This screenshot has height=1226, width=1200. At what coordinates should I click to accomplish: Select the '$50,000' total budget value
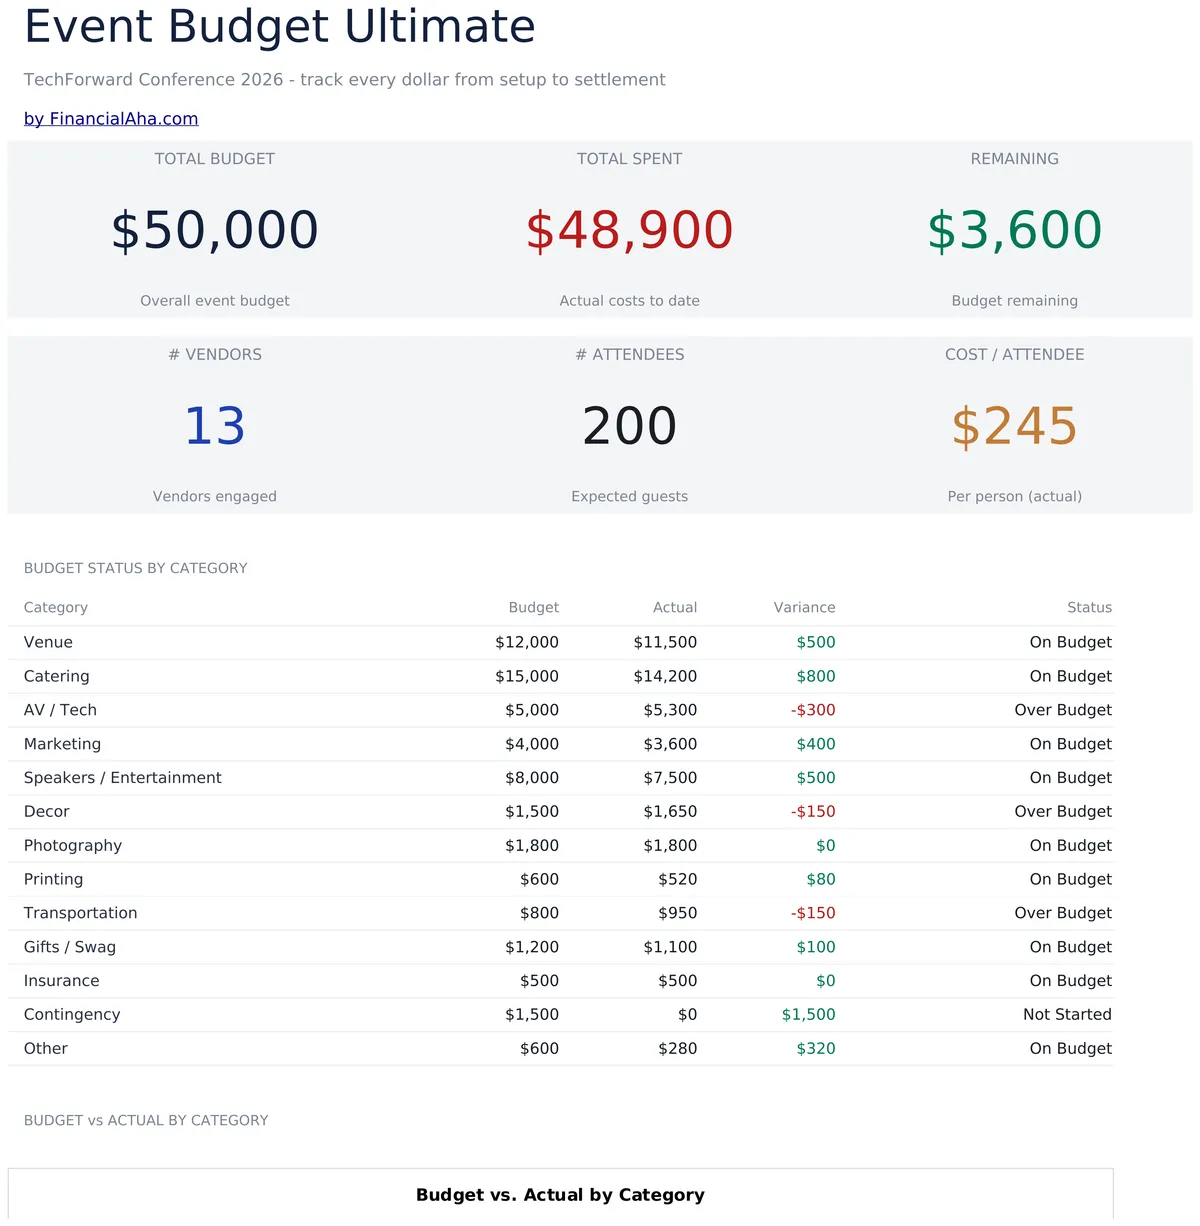215,230
